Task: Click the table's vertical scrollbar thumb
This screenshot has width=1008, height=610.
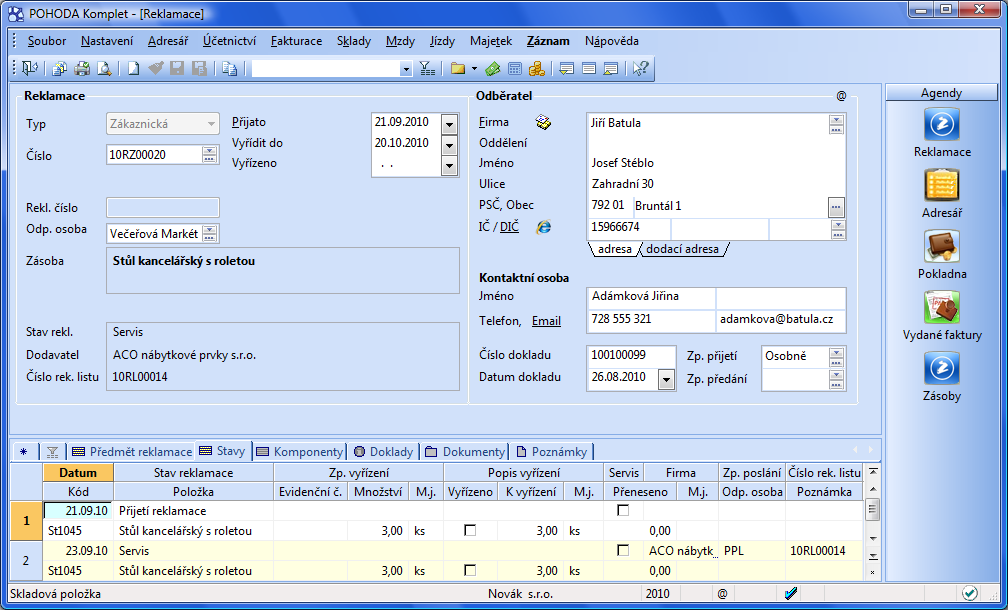Action: (x=872, y=510)
